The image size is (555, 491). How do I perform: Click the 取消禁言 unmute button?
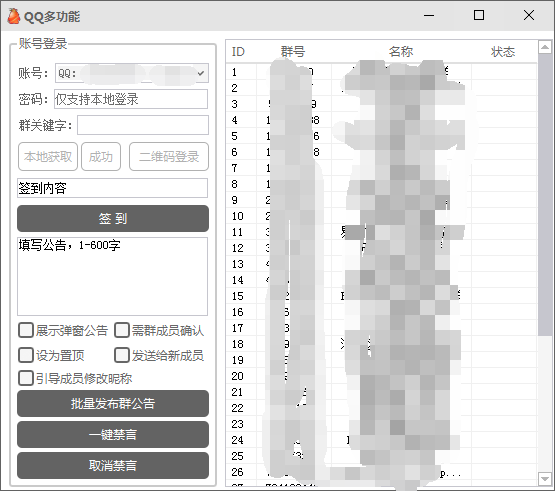113,466
